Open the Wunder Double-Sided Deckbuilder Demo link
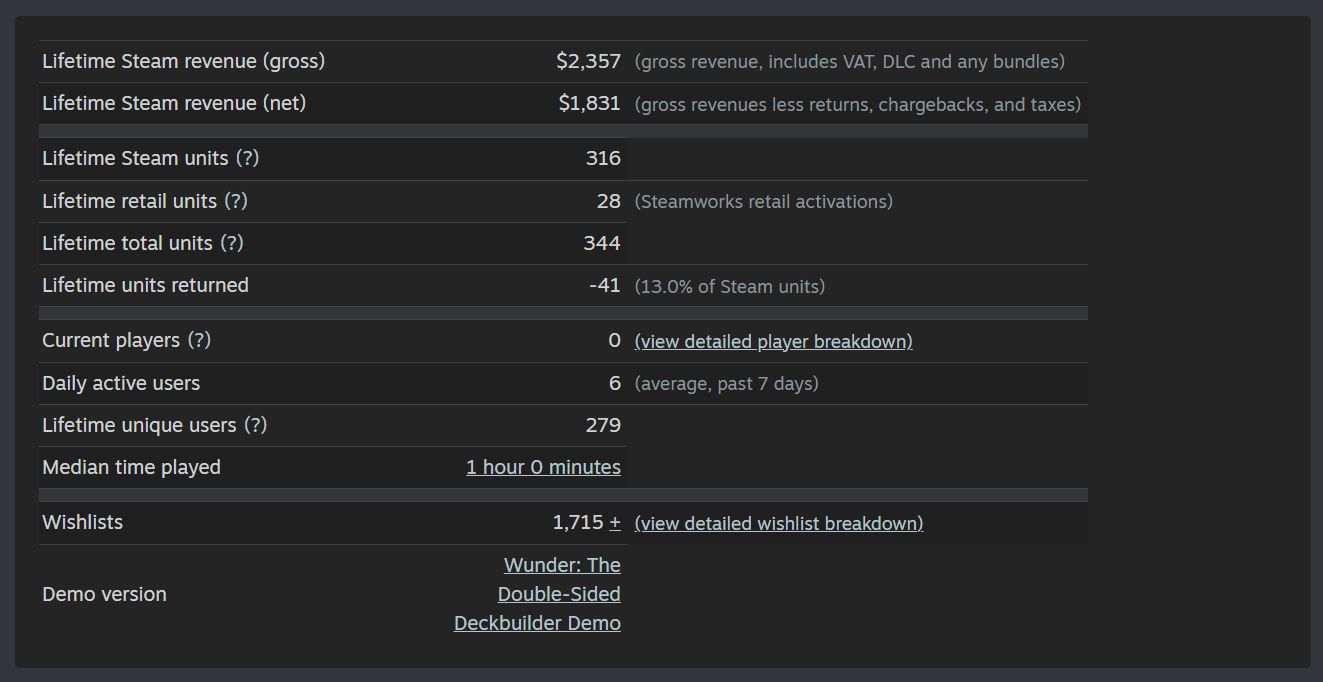Image resolution: width=1323 pixels, height=682 pixels. point(537,594)
